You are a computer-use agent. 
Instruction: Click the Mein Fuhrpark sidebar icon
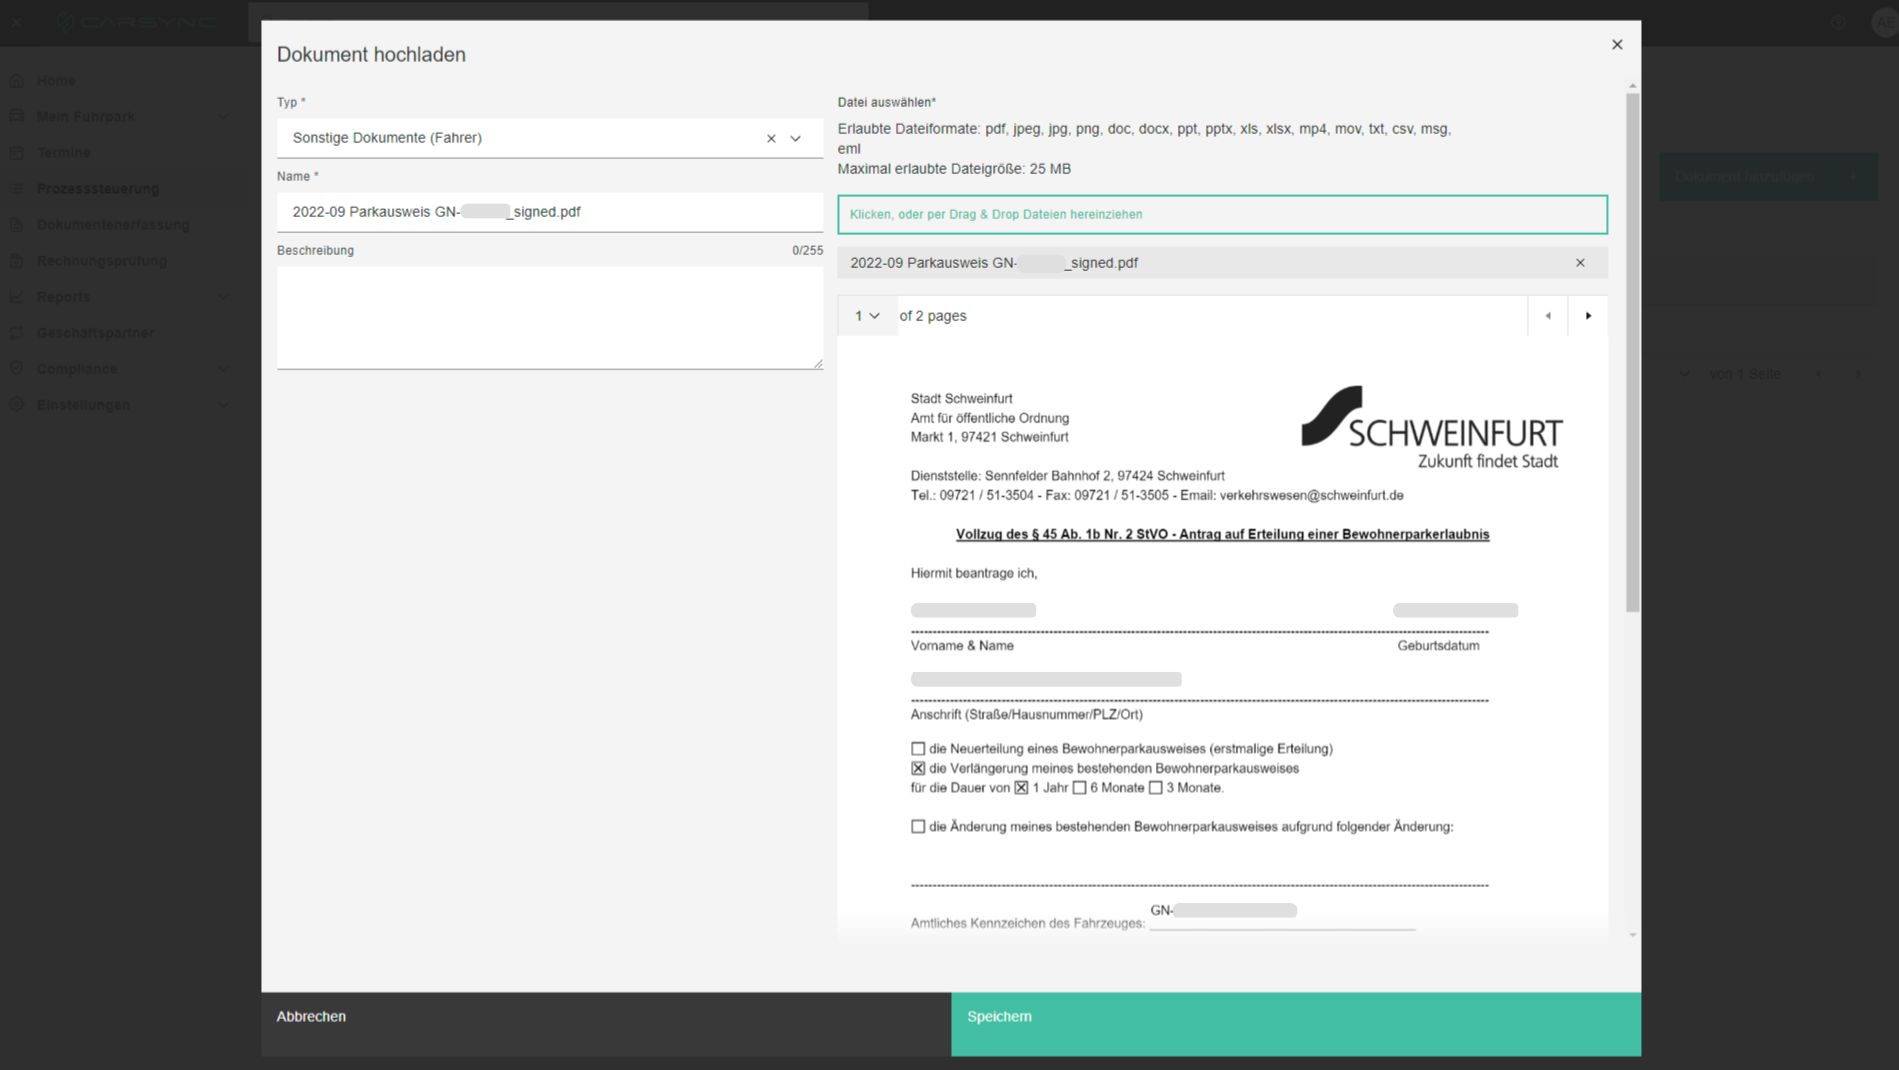pos(16,116)
